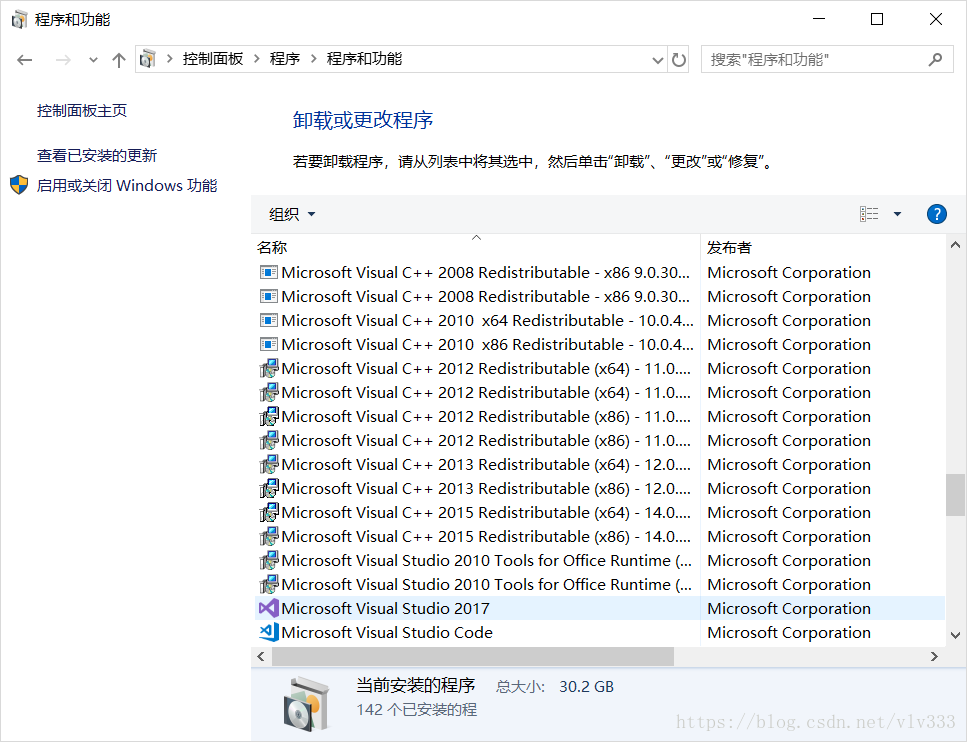
Task: Select second Visual C++ 2008 x86 entry icon
Action: (268, 297)
